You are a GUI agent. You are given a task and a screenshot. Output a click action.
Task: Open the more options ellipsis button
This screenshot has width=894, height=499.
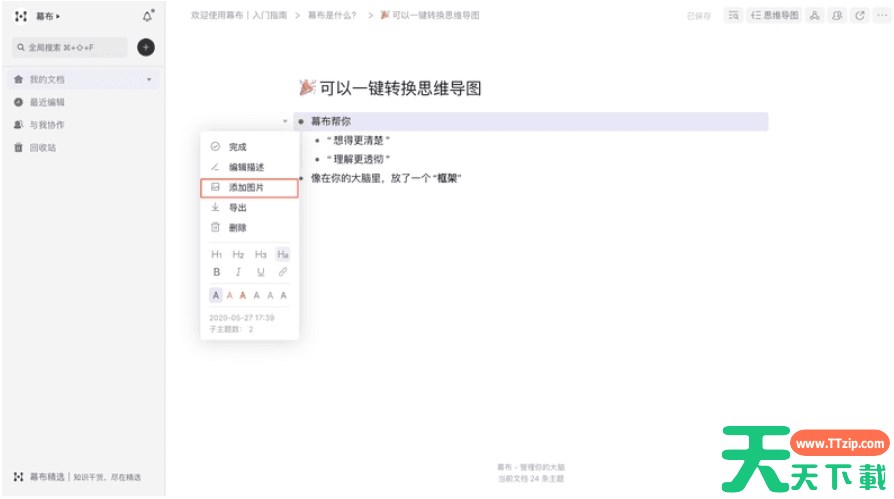click(x=880, y=16)
